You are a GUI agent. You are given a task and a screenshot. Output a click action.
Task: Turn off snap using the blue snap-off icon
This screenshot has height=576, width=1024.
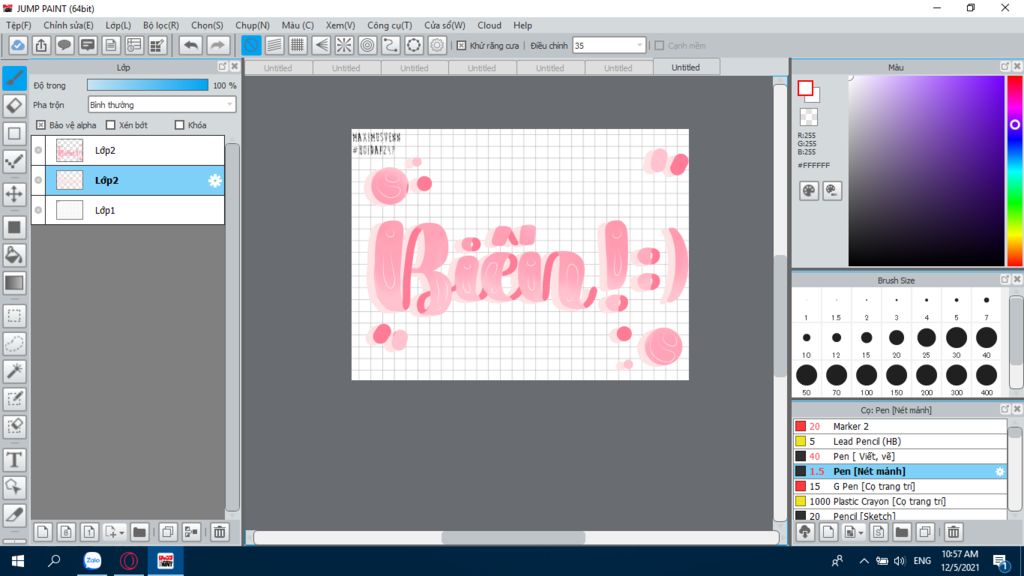(251, 45)
